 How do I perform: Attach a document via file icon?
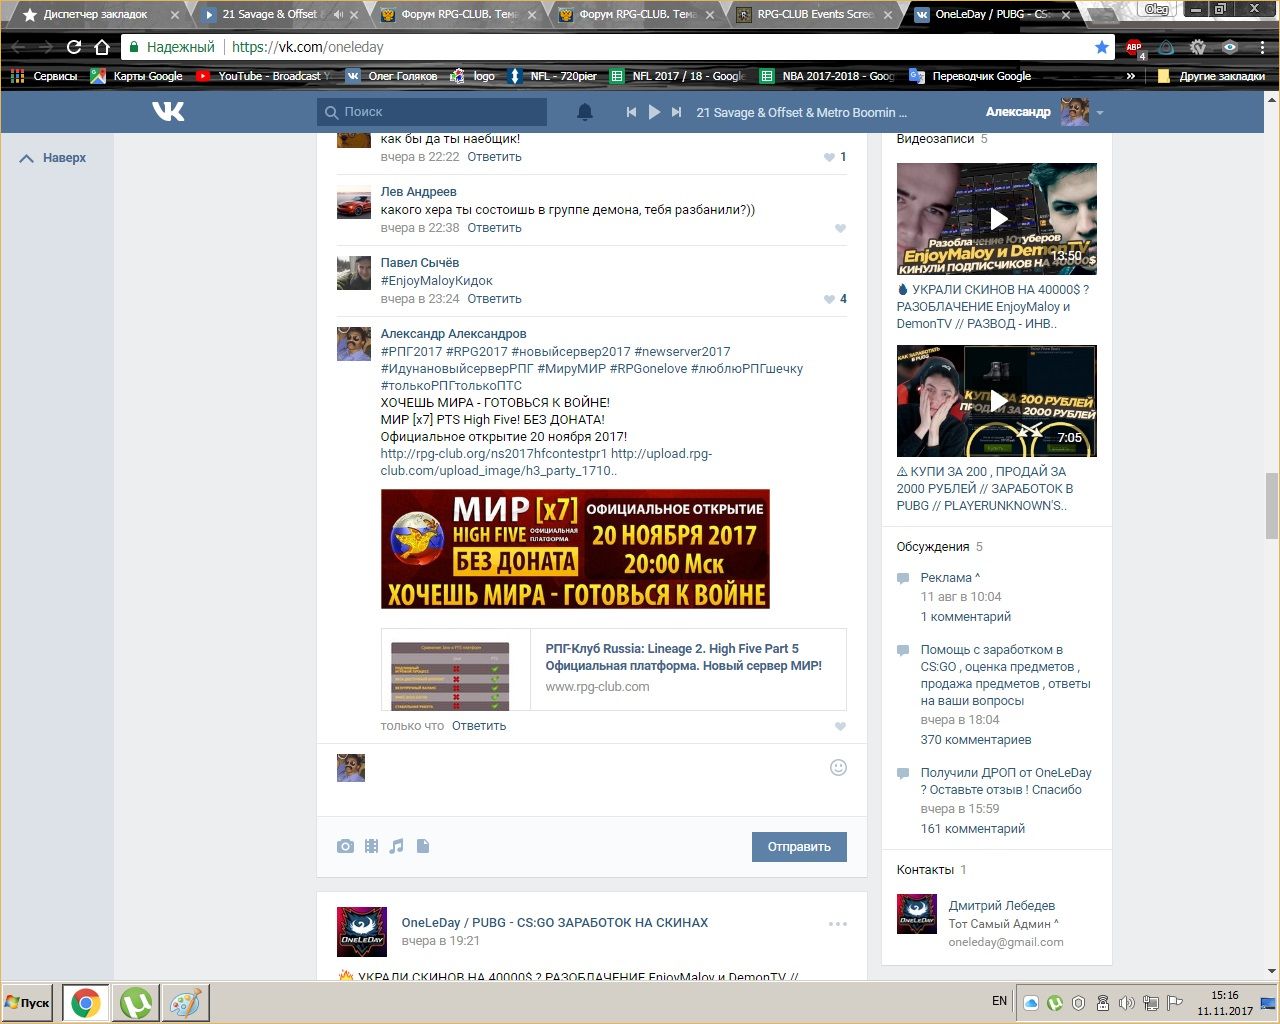tap(423, 846)
